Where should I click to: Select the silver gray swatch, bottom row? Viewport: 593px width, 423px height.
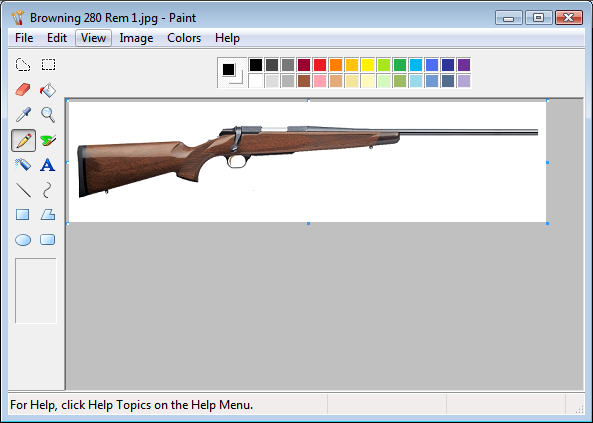point(288,81)
